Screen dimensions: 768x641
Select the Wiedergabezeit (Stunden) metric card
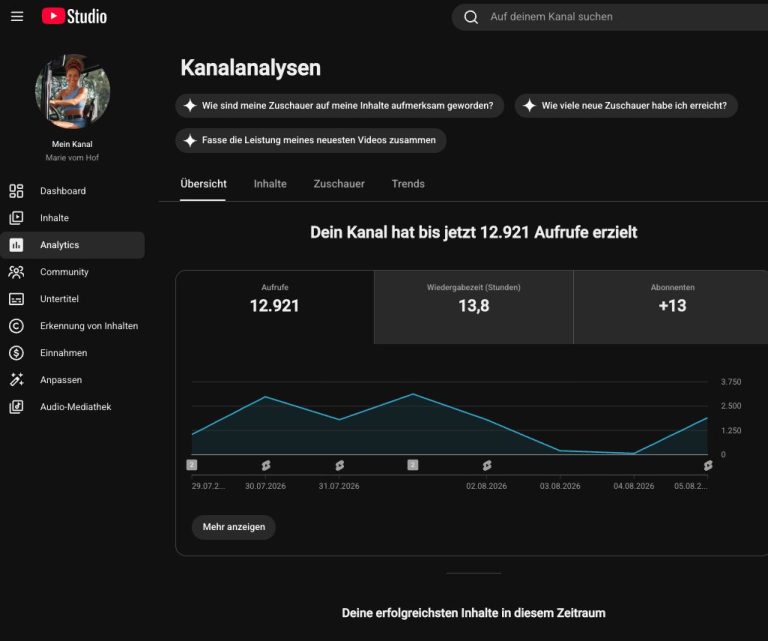pyautogui.click(x=474, y=307)
